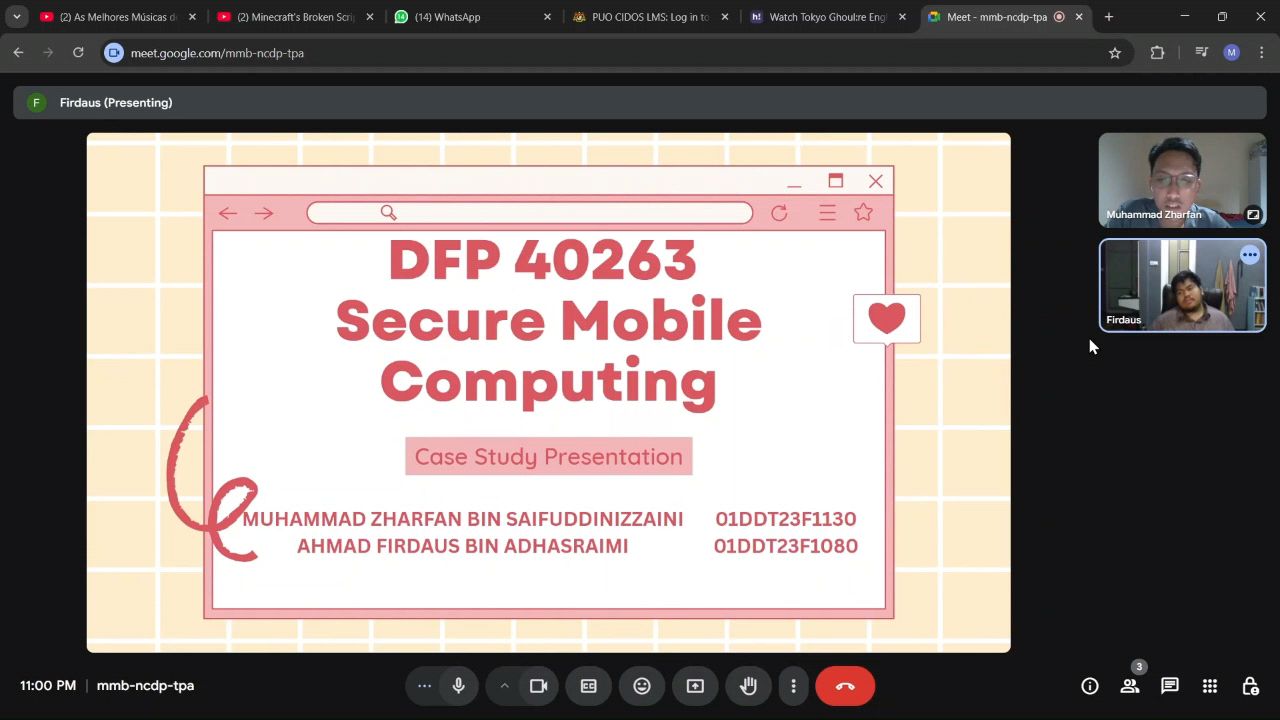Open the emoji reactions button
The image size is (1280, 720).
[x=642, y=686]
